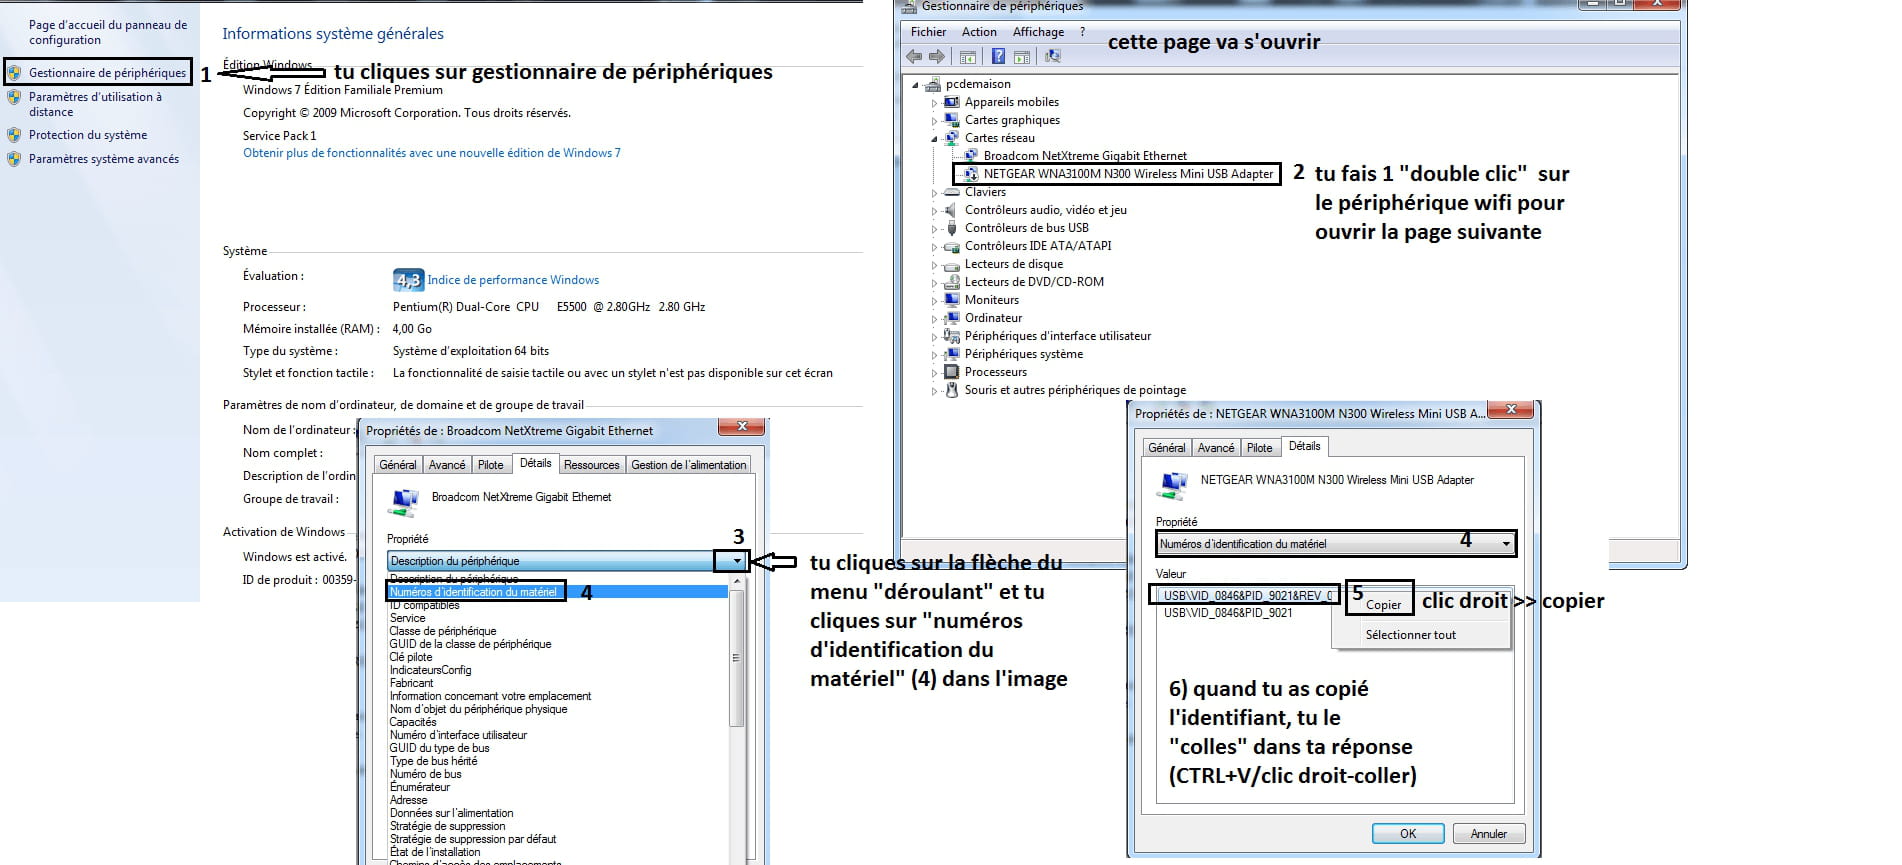The image size is (1902, 865).
Task: Click the shield icon beside Gestionnaire de périphériques
Action: 14,73
